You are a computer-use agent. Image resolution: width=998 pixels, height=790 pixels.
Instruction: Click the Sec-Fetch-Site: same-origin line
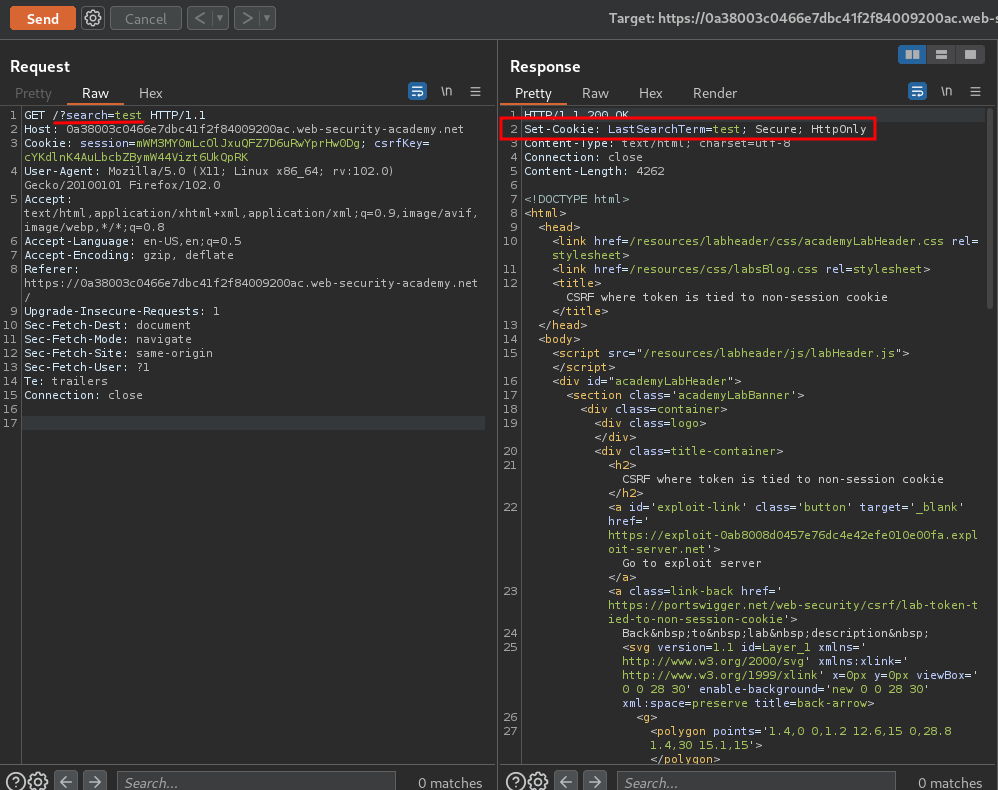(x=118, y=353)
